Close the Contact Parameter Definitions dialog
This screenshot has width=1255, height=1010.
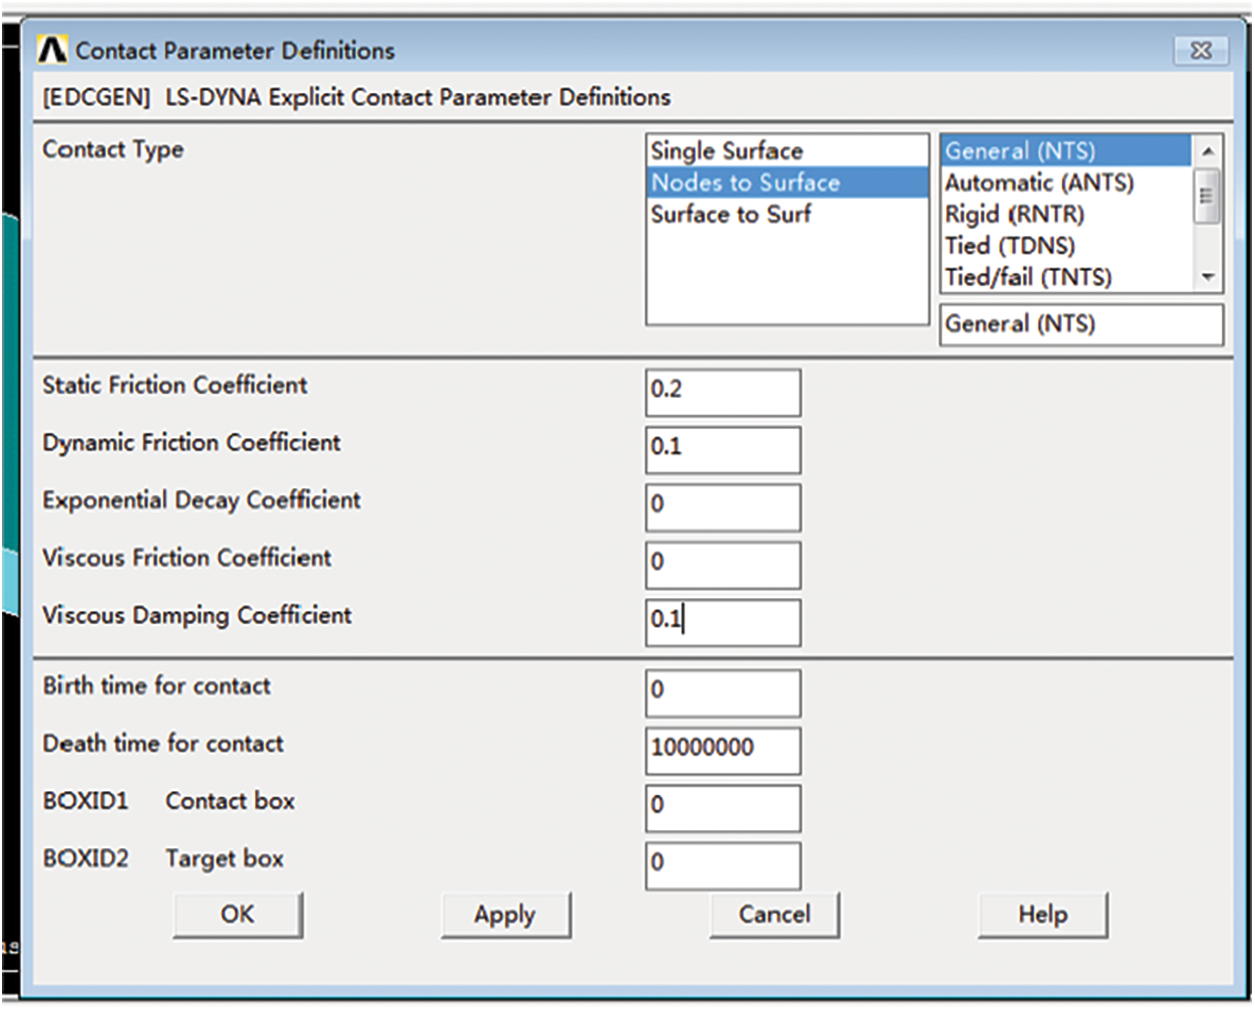pyautogui.click(x=1200, y=50)
